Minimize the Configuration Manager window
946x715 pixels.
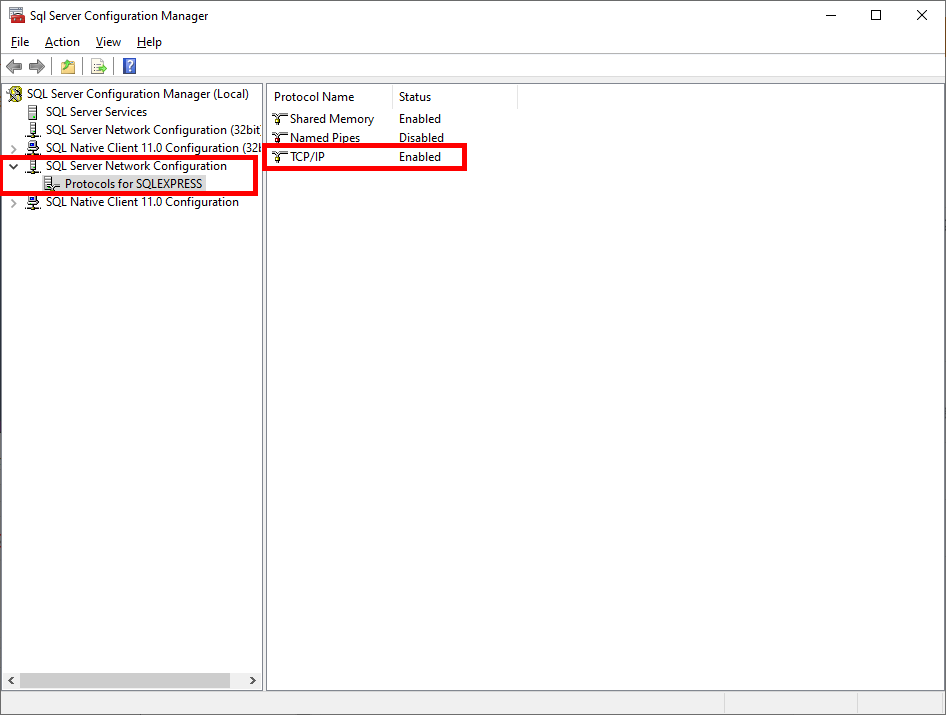(x=831, y=16)
